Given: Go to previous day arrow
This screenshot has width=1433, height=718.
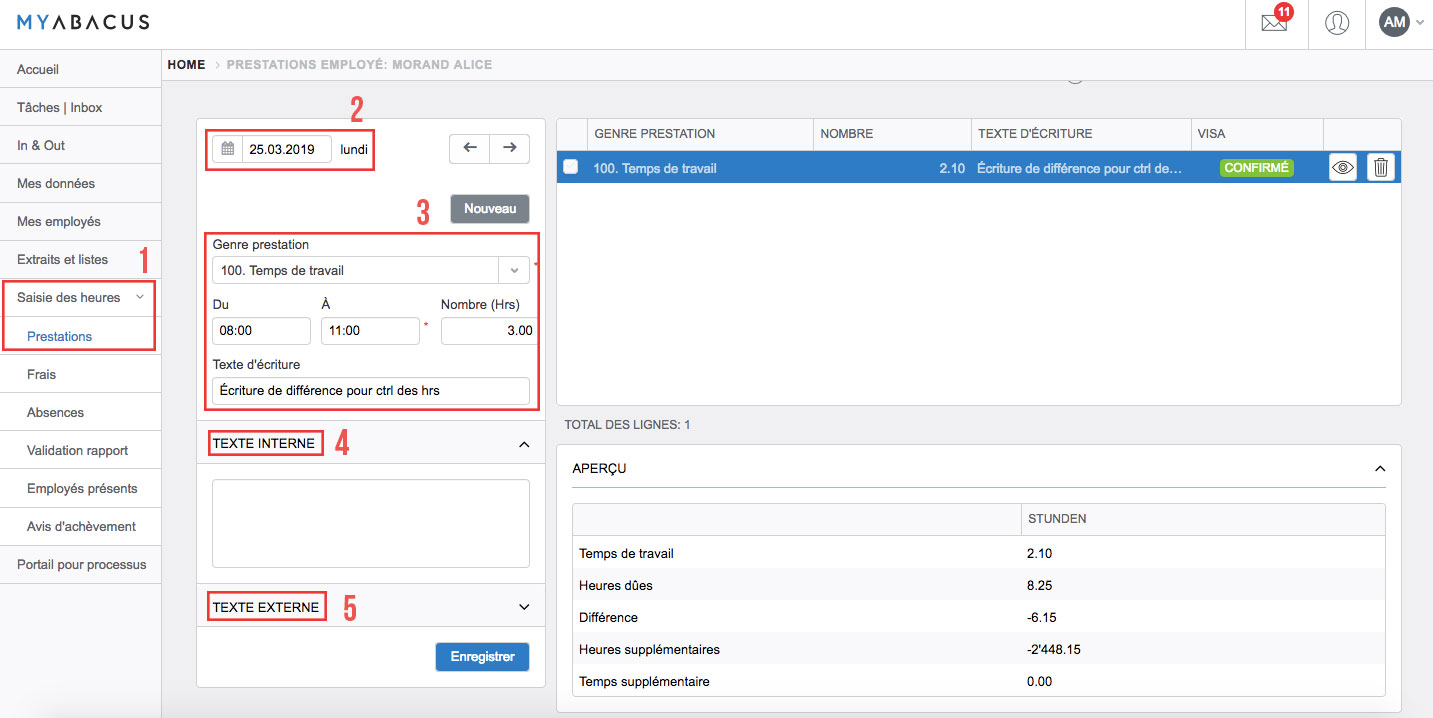Looking at the screenshot, I should click(470, 147).
